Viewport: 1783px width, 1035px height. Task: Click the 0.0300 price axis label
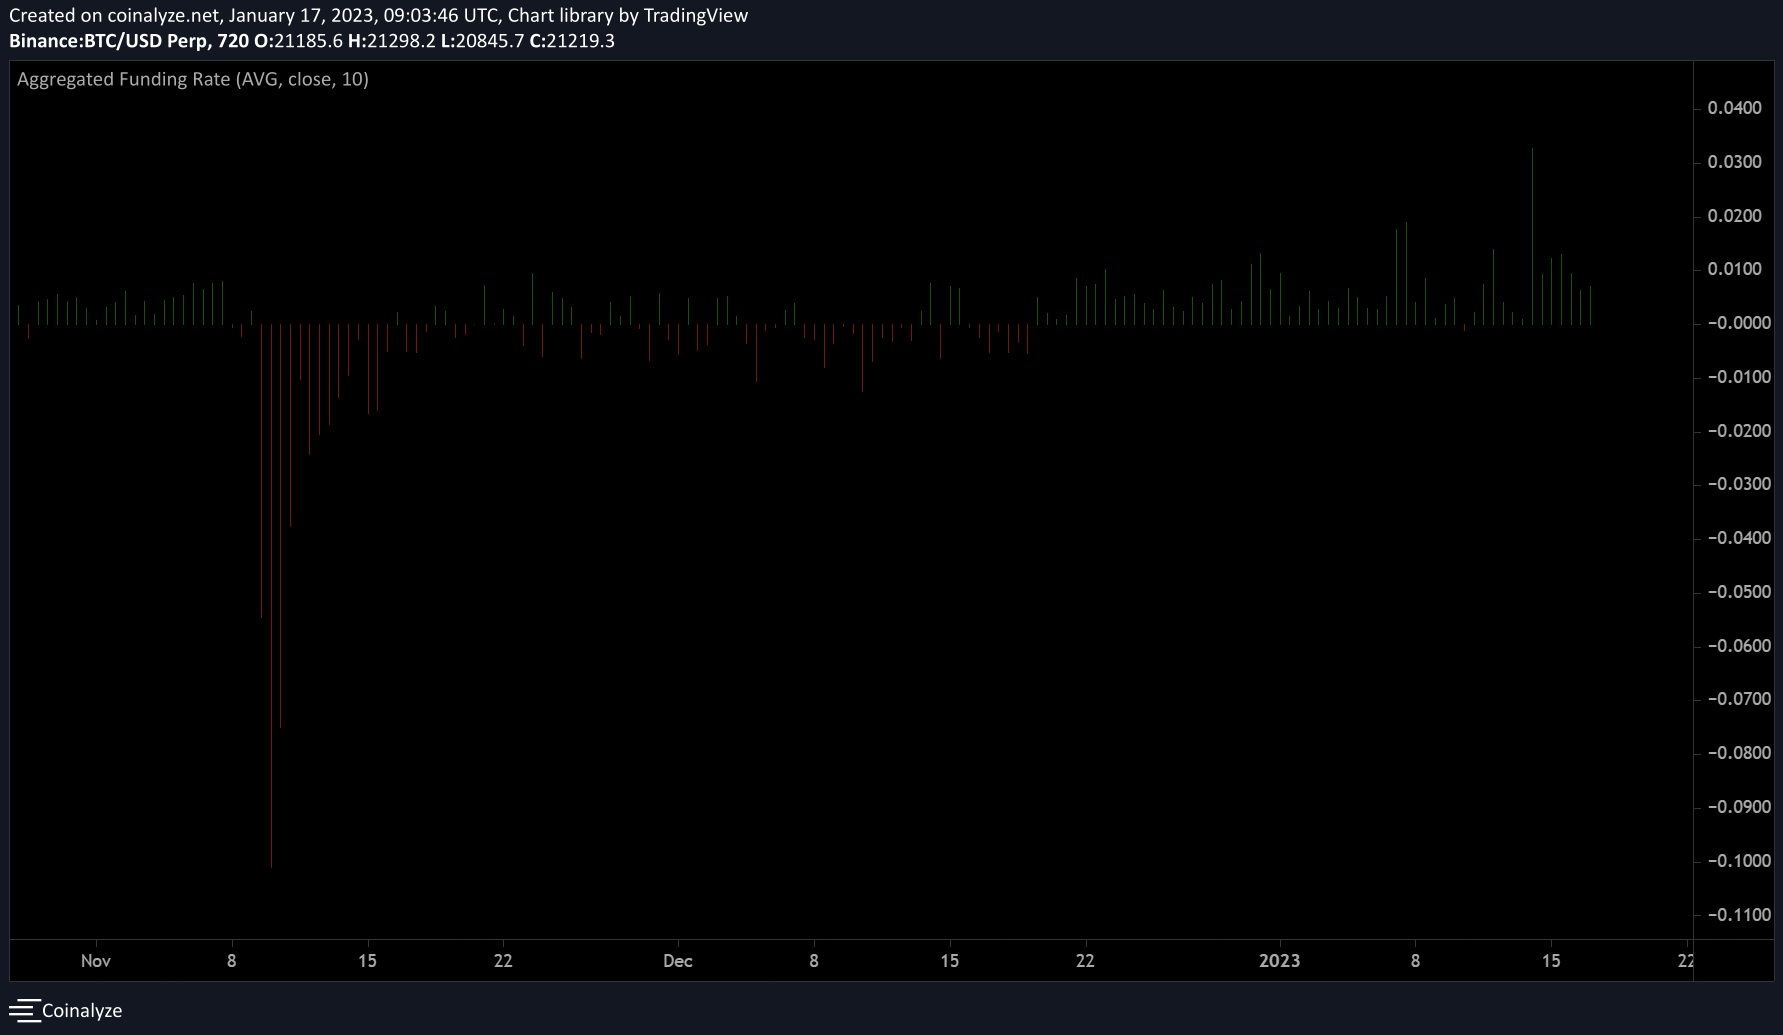(x=1734, y=162)
